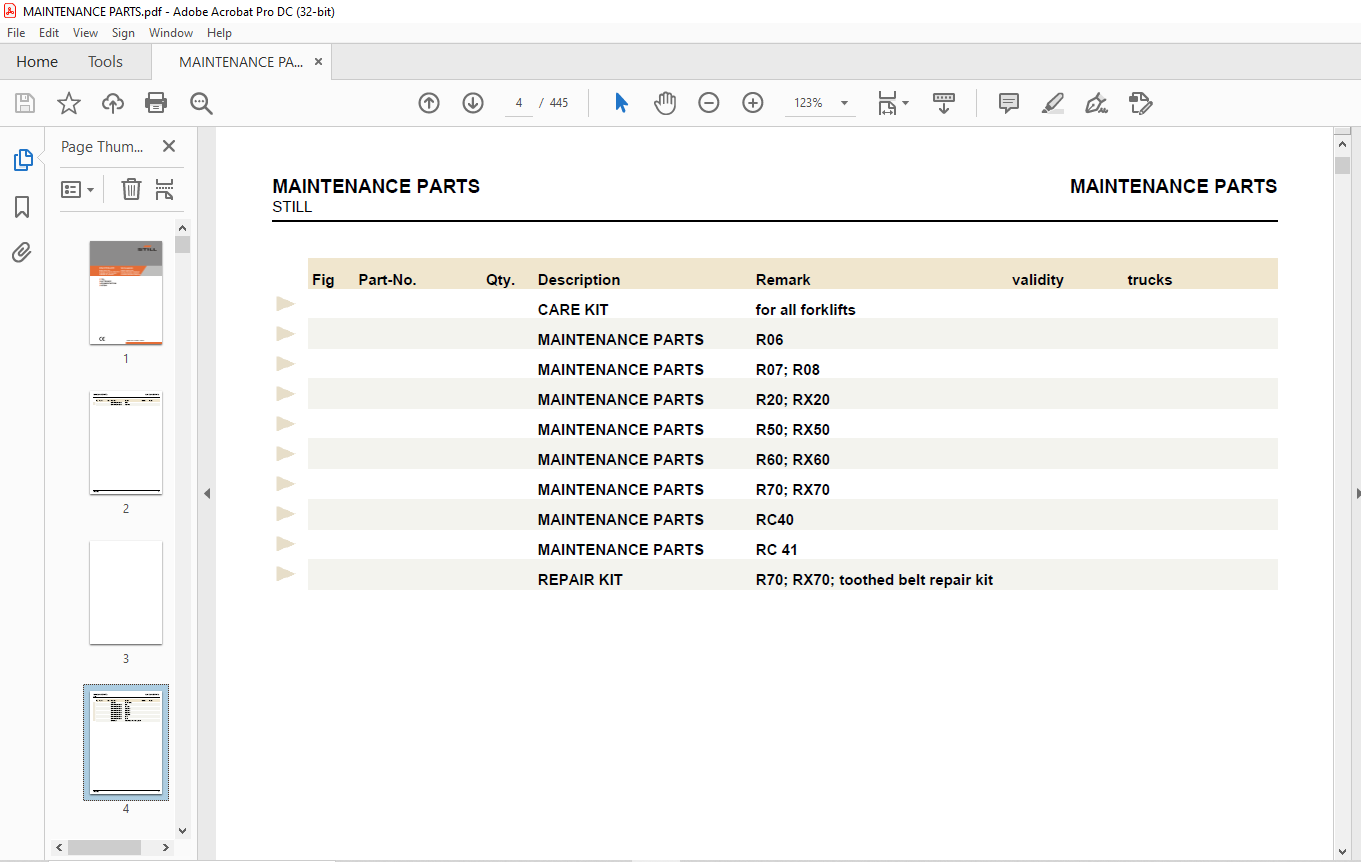The image size is (1361, 862).
Task: Select the Highlight text pen tool
Action: [x=1052, y=103]
